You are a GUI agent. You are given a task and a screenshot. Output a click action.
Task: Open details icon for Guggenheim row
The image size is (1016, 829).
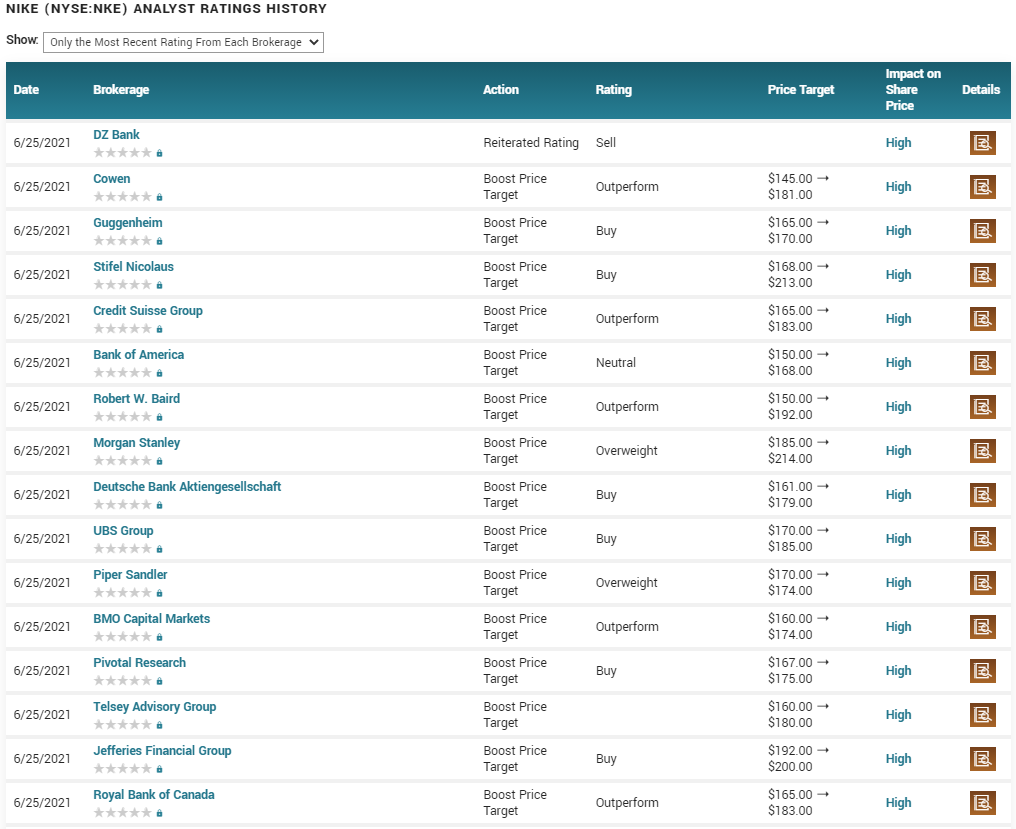click(982, 231)
